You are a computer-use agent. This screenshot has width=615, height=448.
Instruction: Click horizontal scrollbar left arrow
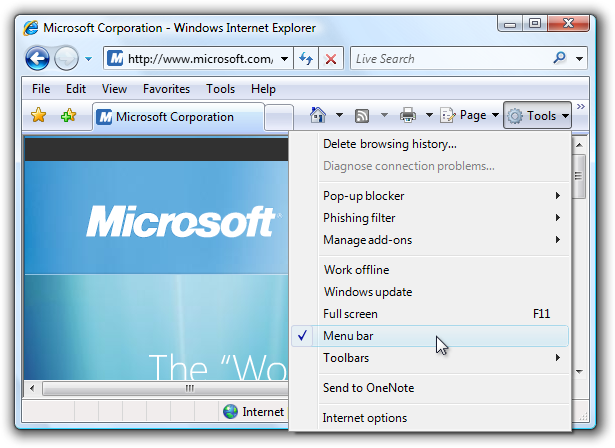coord(32,388)
